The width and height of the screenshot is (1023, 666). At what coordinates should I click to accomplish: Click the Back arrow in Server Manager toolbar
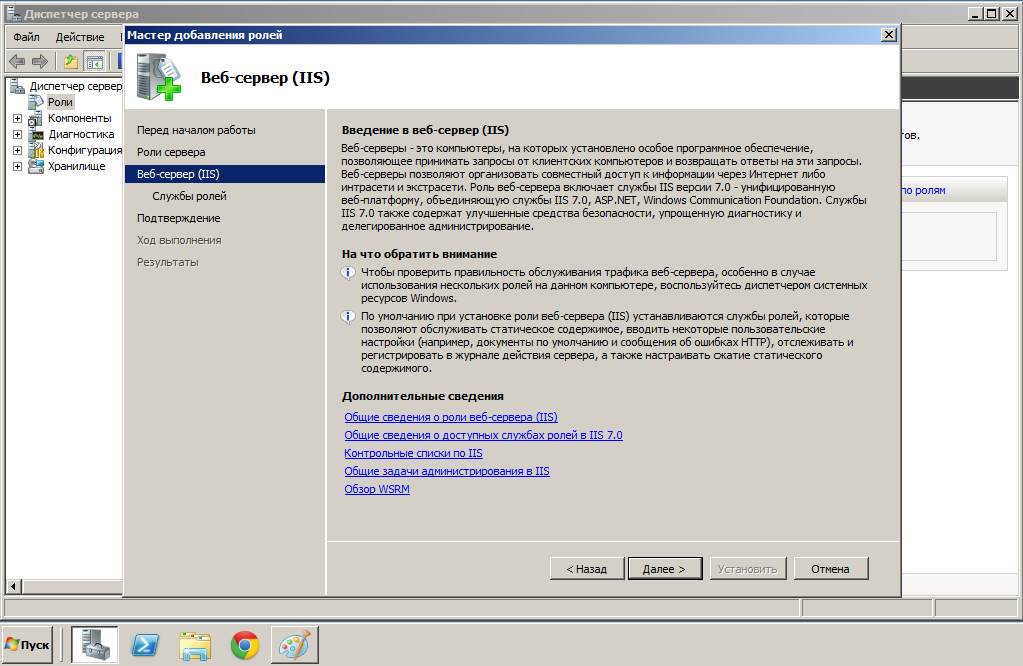point(17,62)
